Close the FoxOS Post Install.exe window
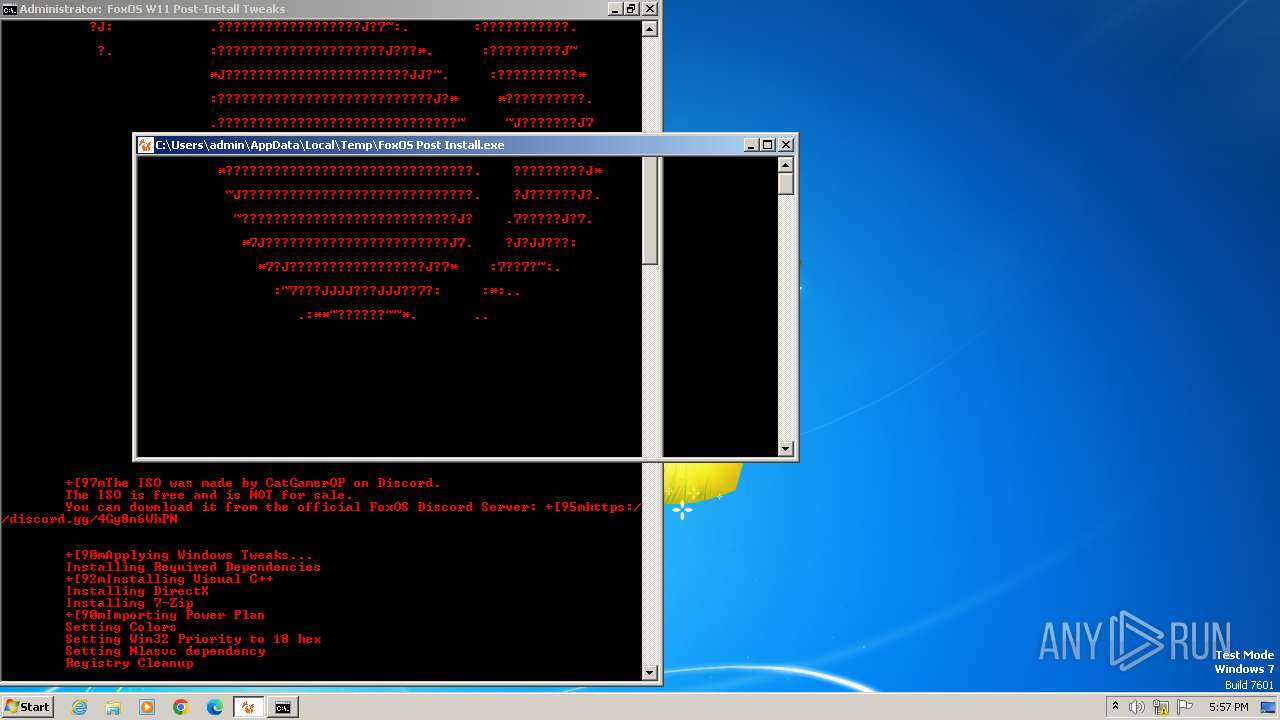This screenshot has width=1280, height=720. tap(786, 145)
